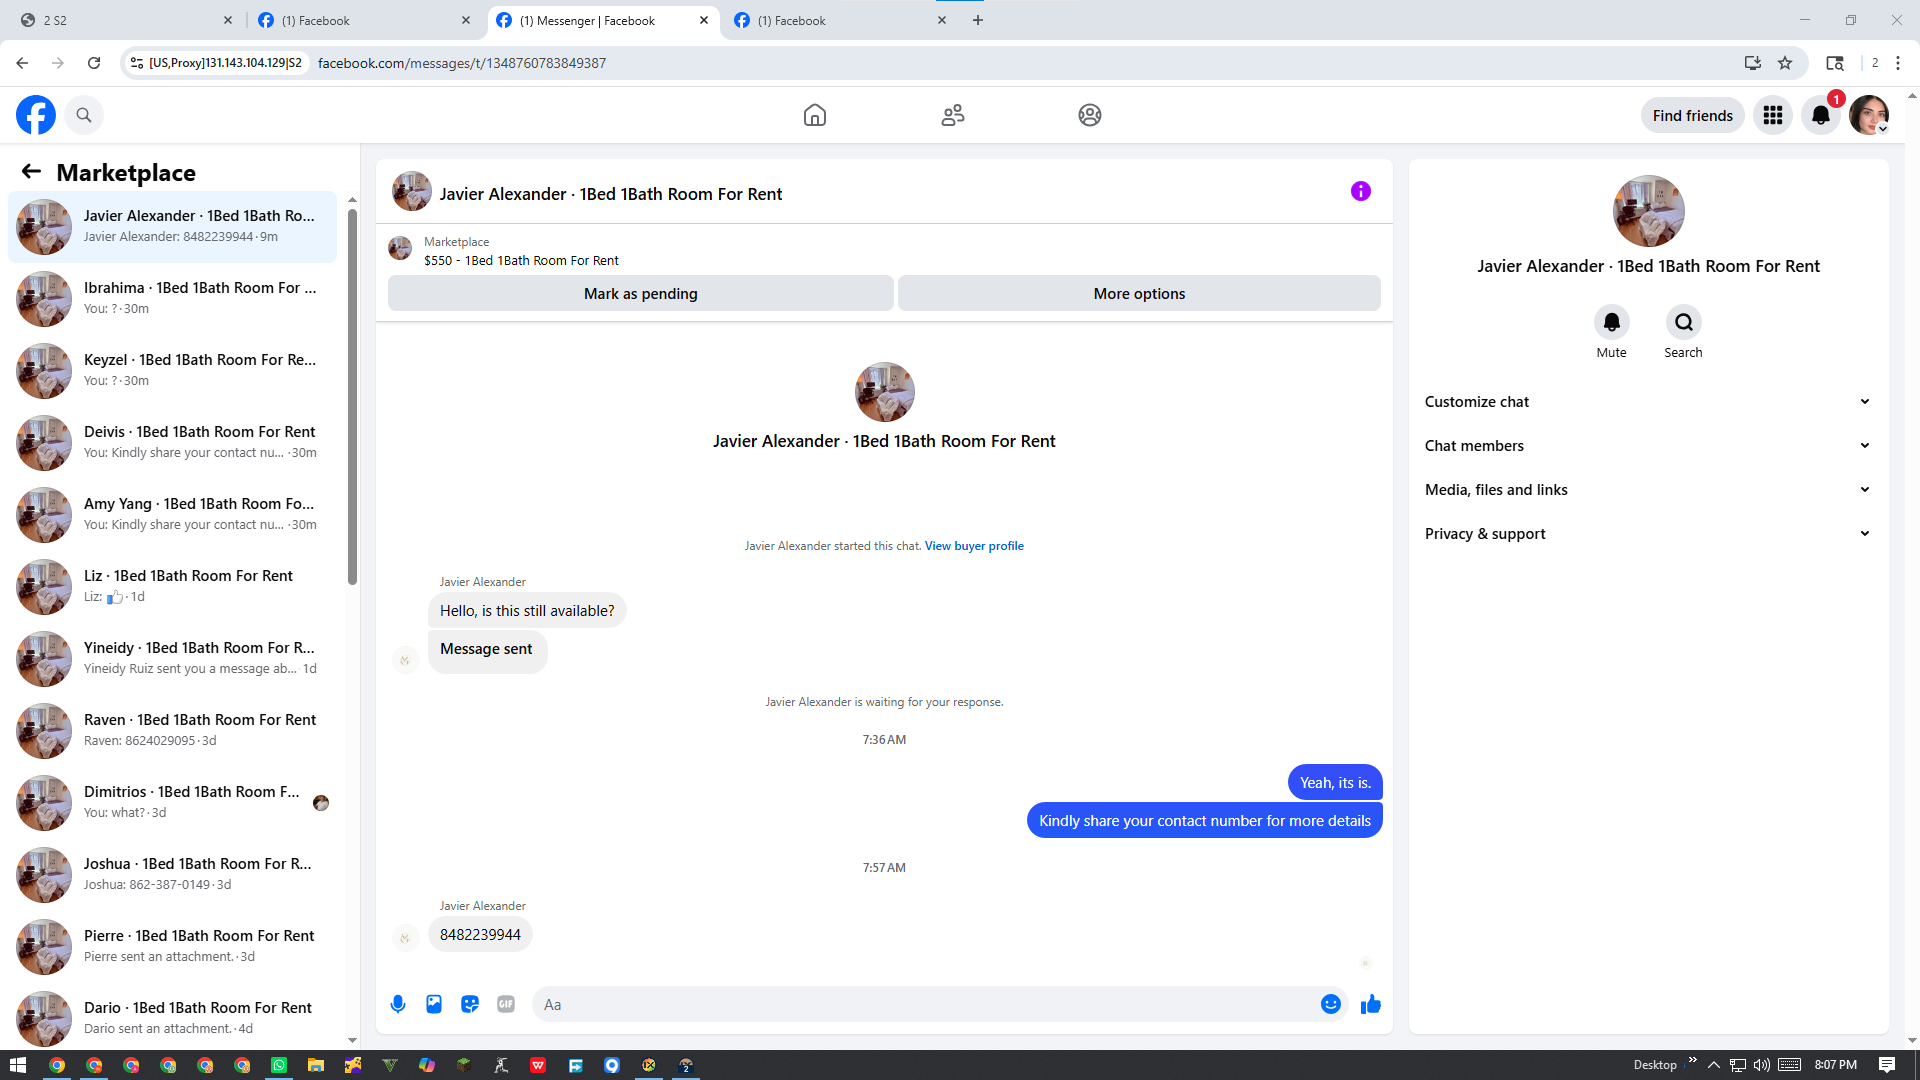Search in conversation with the Search icon
This screenshot has width=1920, height=1080.
click(1684, 322)
